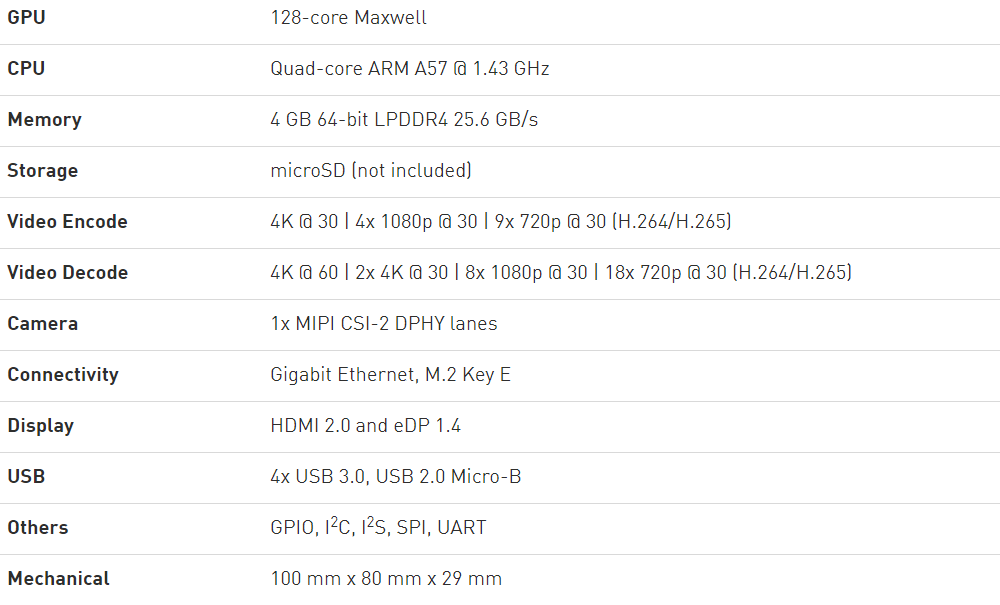Click the CPU row label
This screenshot has height=605, width=1000.
pos(26,69)
